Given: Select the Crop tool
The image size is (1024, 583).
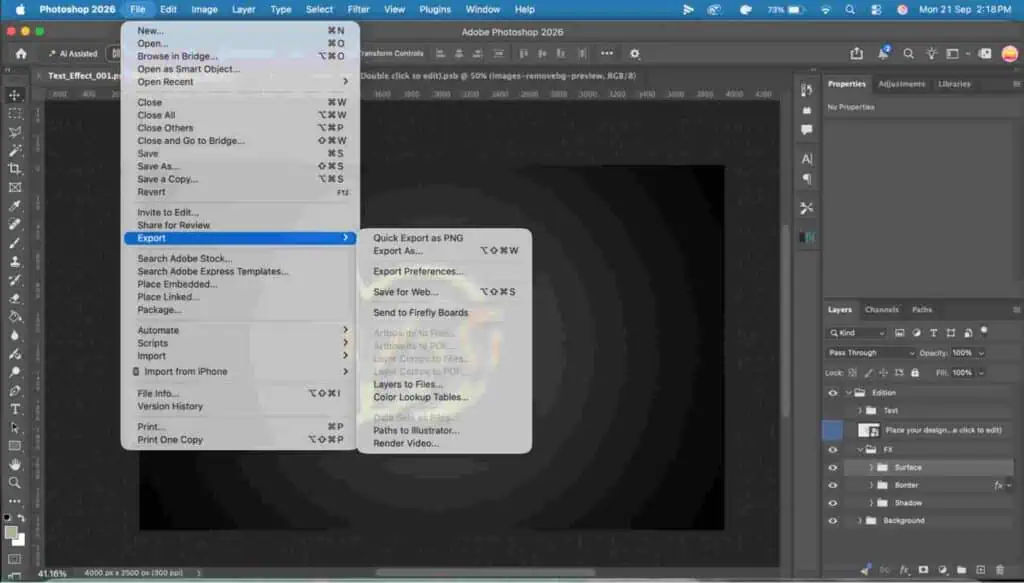Looking at the screenshot, I should click(14, 169).
